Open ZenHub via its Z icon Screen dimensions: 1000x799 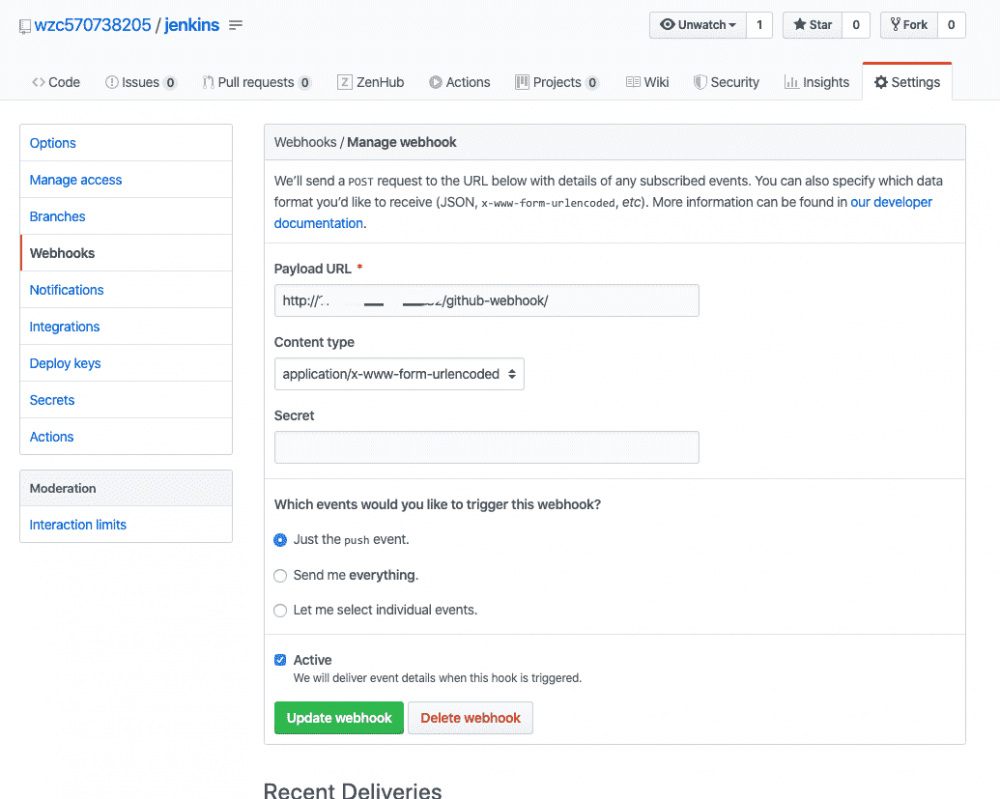point(345,82)
